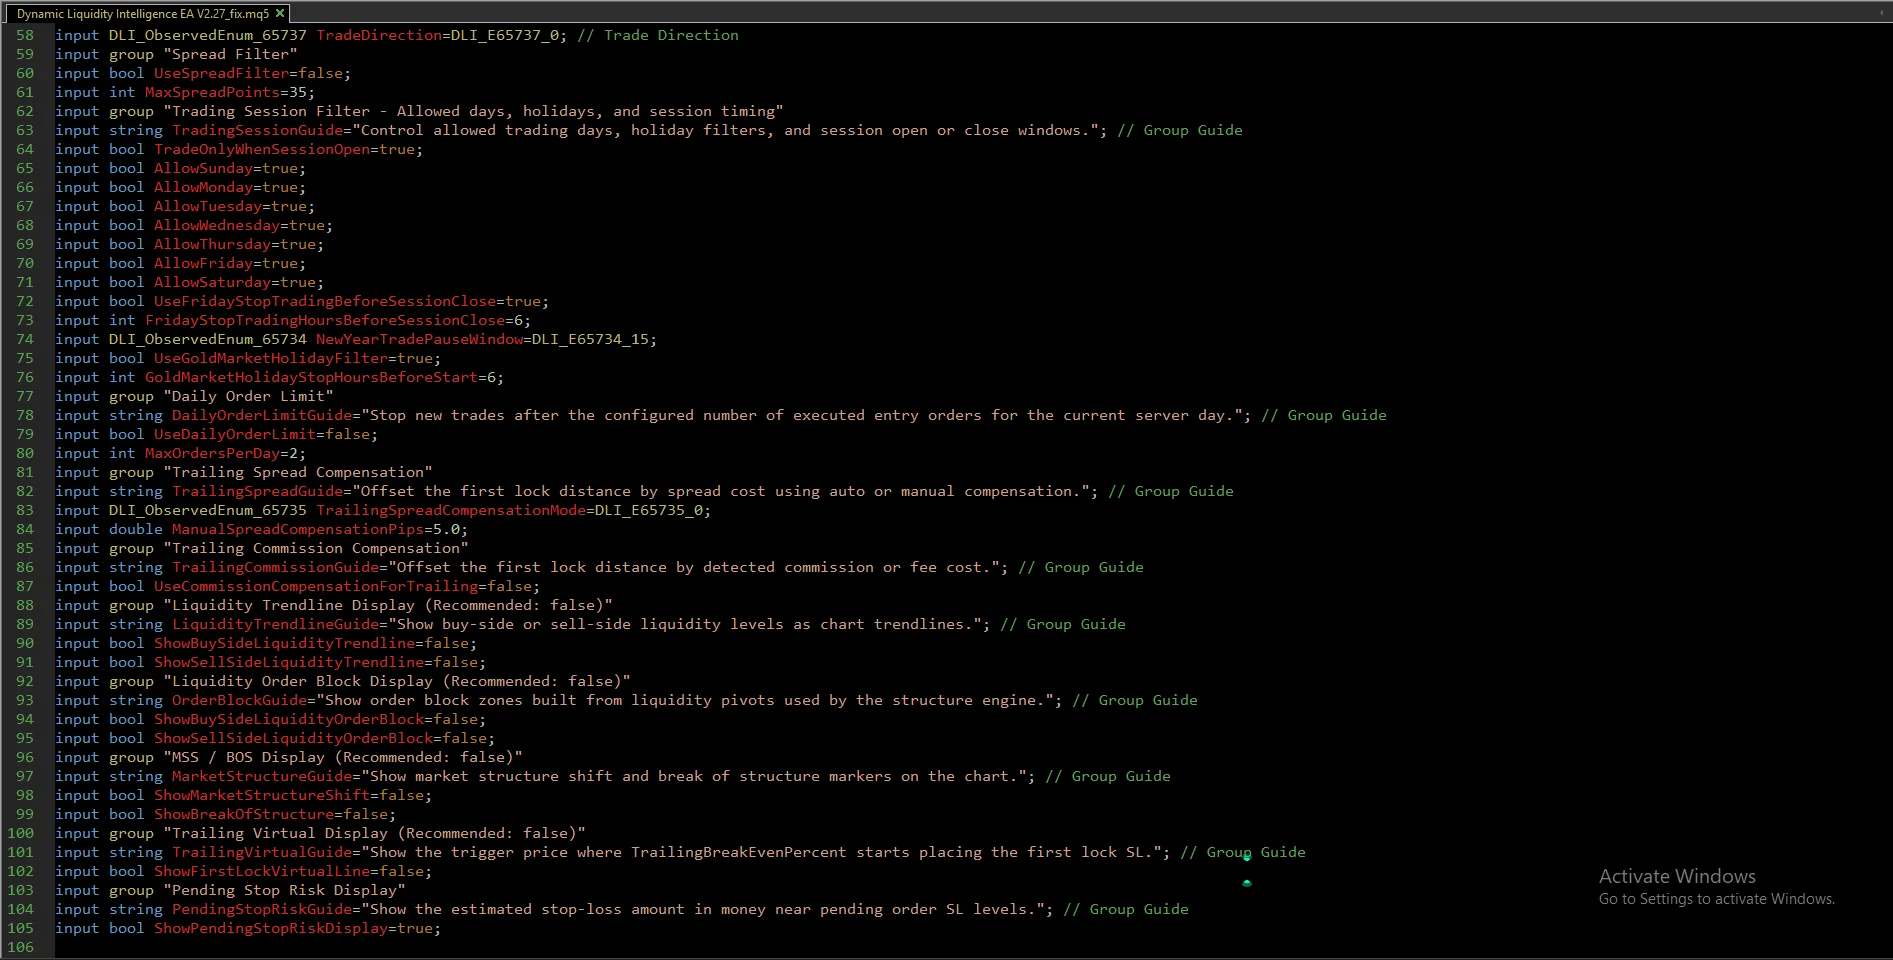
Task: Click the ShowSellSideLiquidityOrderBlock variable name
Action: point(294,738)
